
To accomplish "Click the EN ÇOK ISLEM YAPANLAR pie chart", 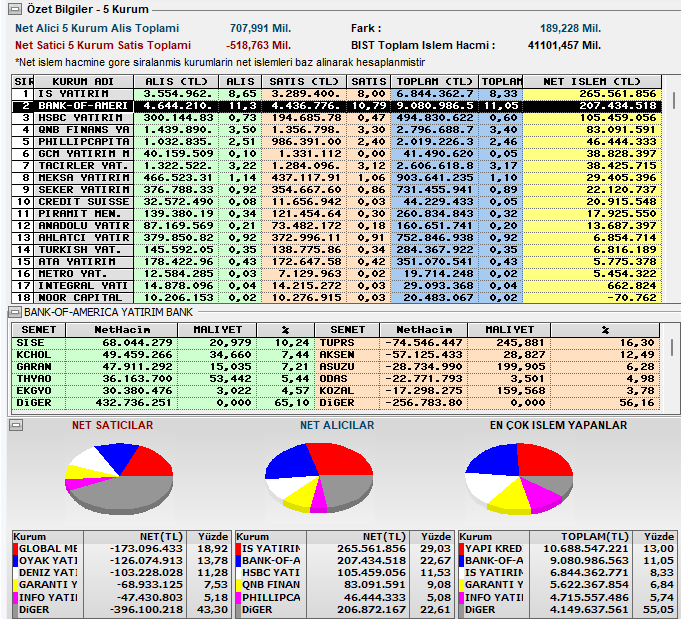I will [519, 479].
